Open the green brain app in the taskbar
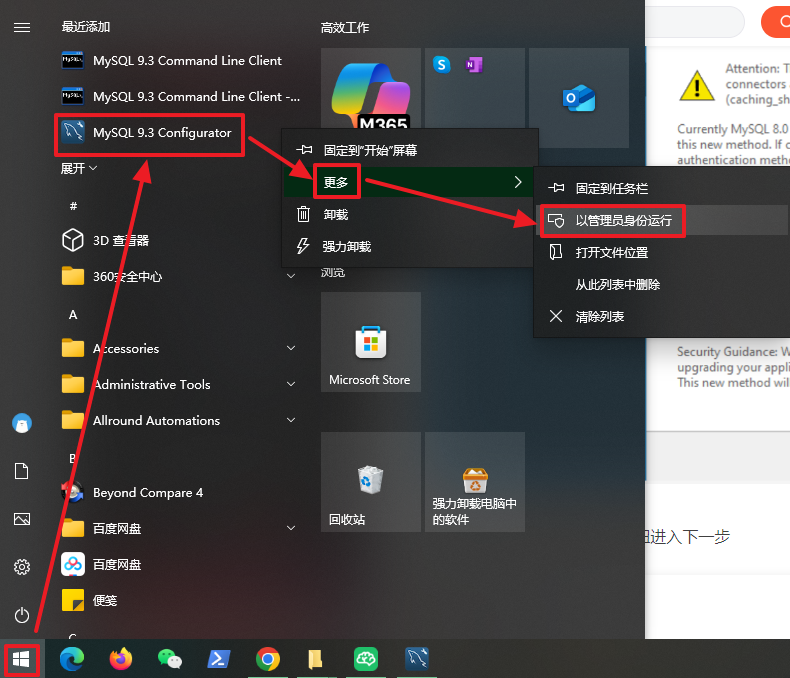Screen dimensions: 790x678 (x=366, y=659)
